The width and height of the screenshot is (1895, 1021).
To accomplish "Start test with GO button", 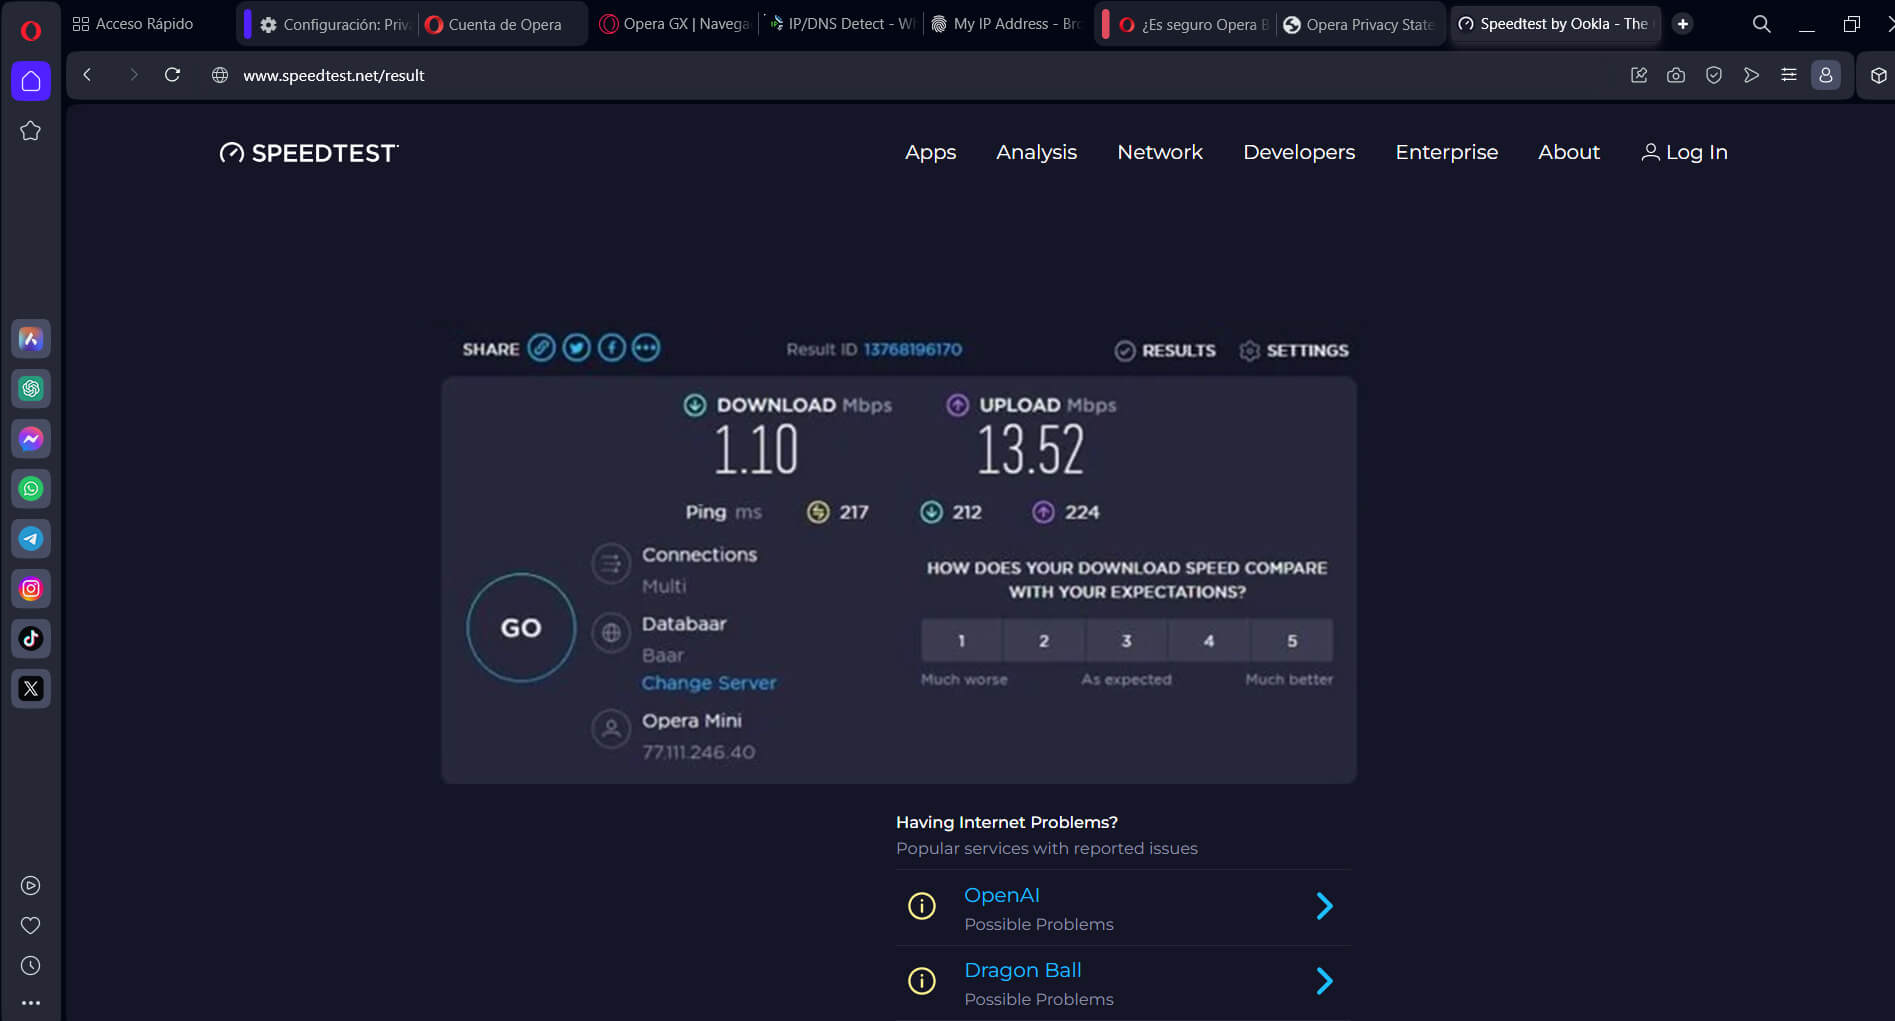I will pyautogui.click(x=521, y=628).
